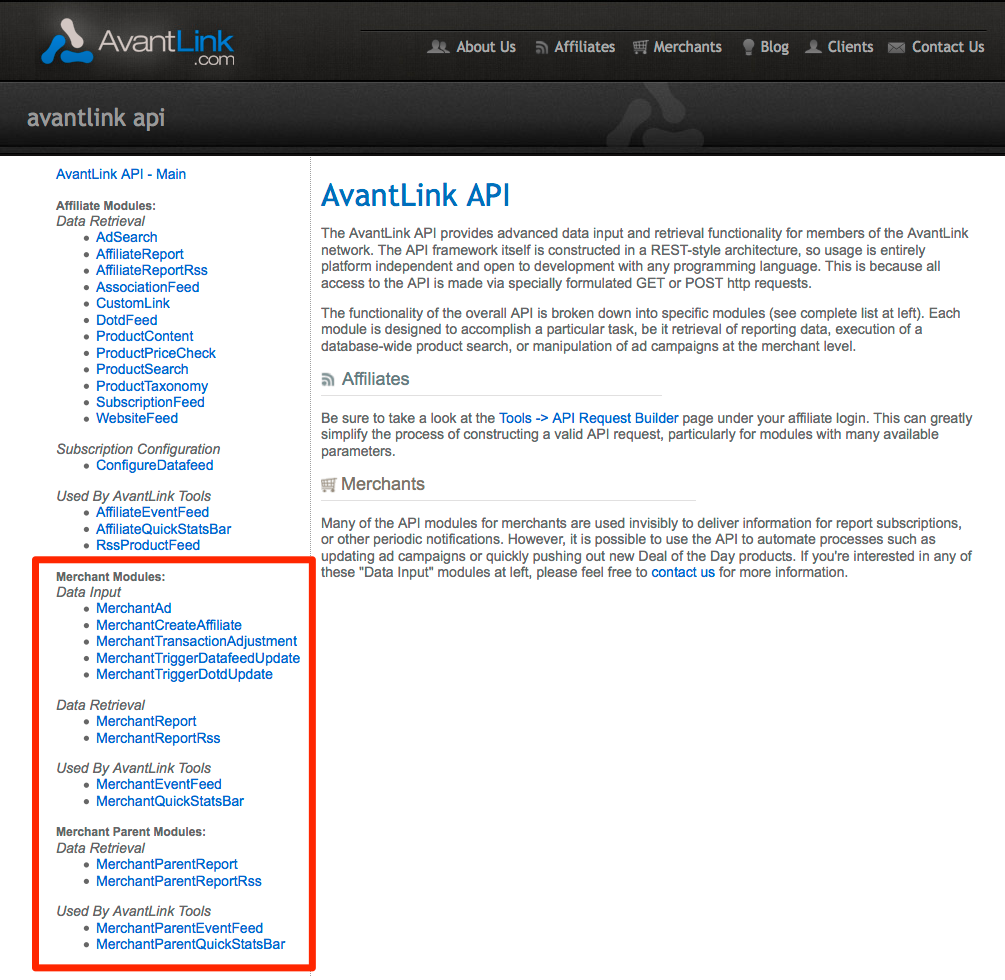The width and height of the screenshot is (1005, 980).
Task: Follow the Tools -> API Request Builder link
Action: pyautogui.click(x=588, y=418)
